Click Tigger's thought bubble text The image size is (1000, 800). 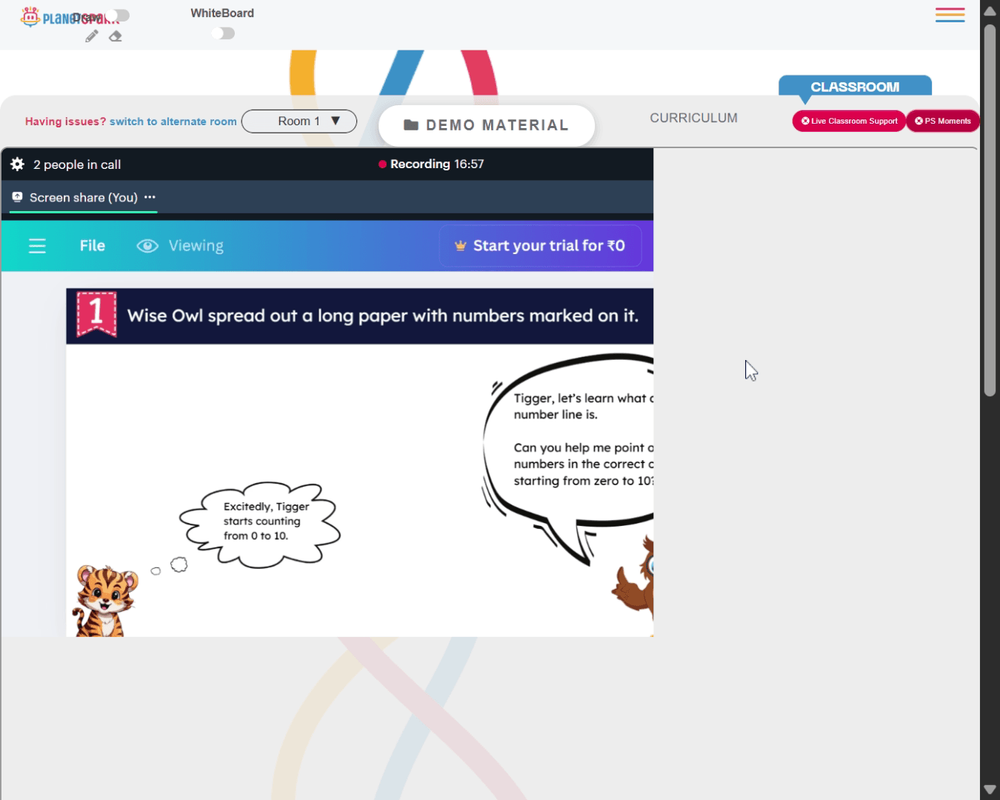[266, 521]
